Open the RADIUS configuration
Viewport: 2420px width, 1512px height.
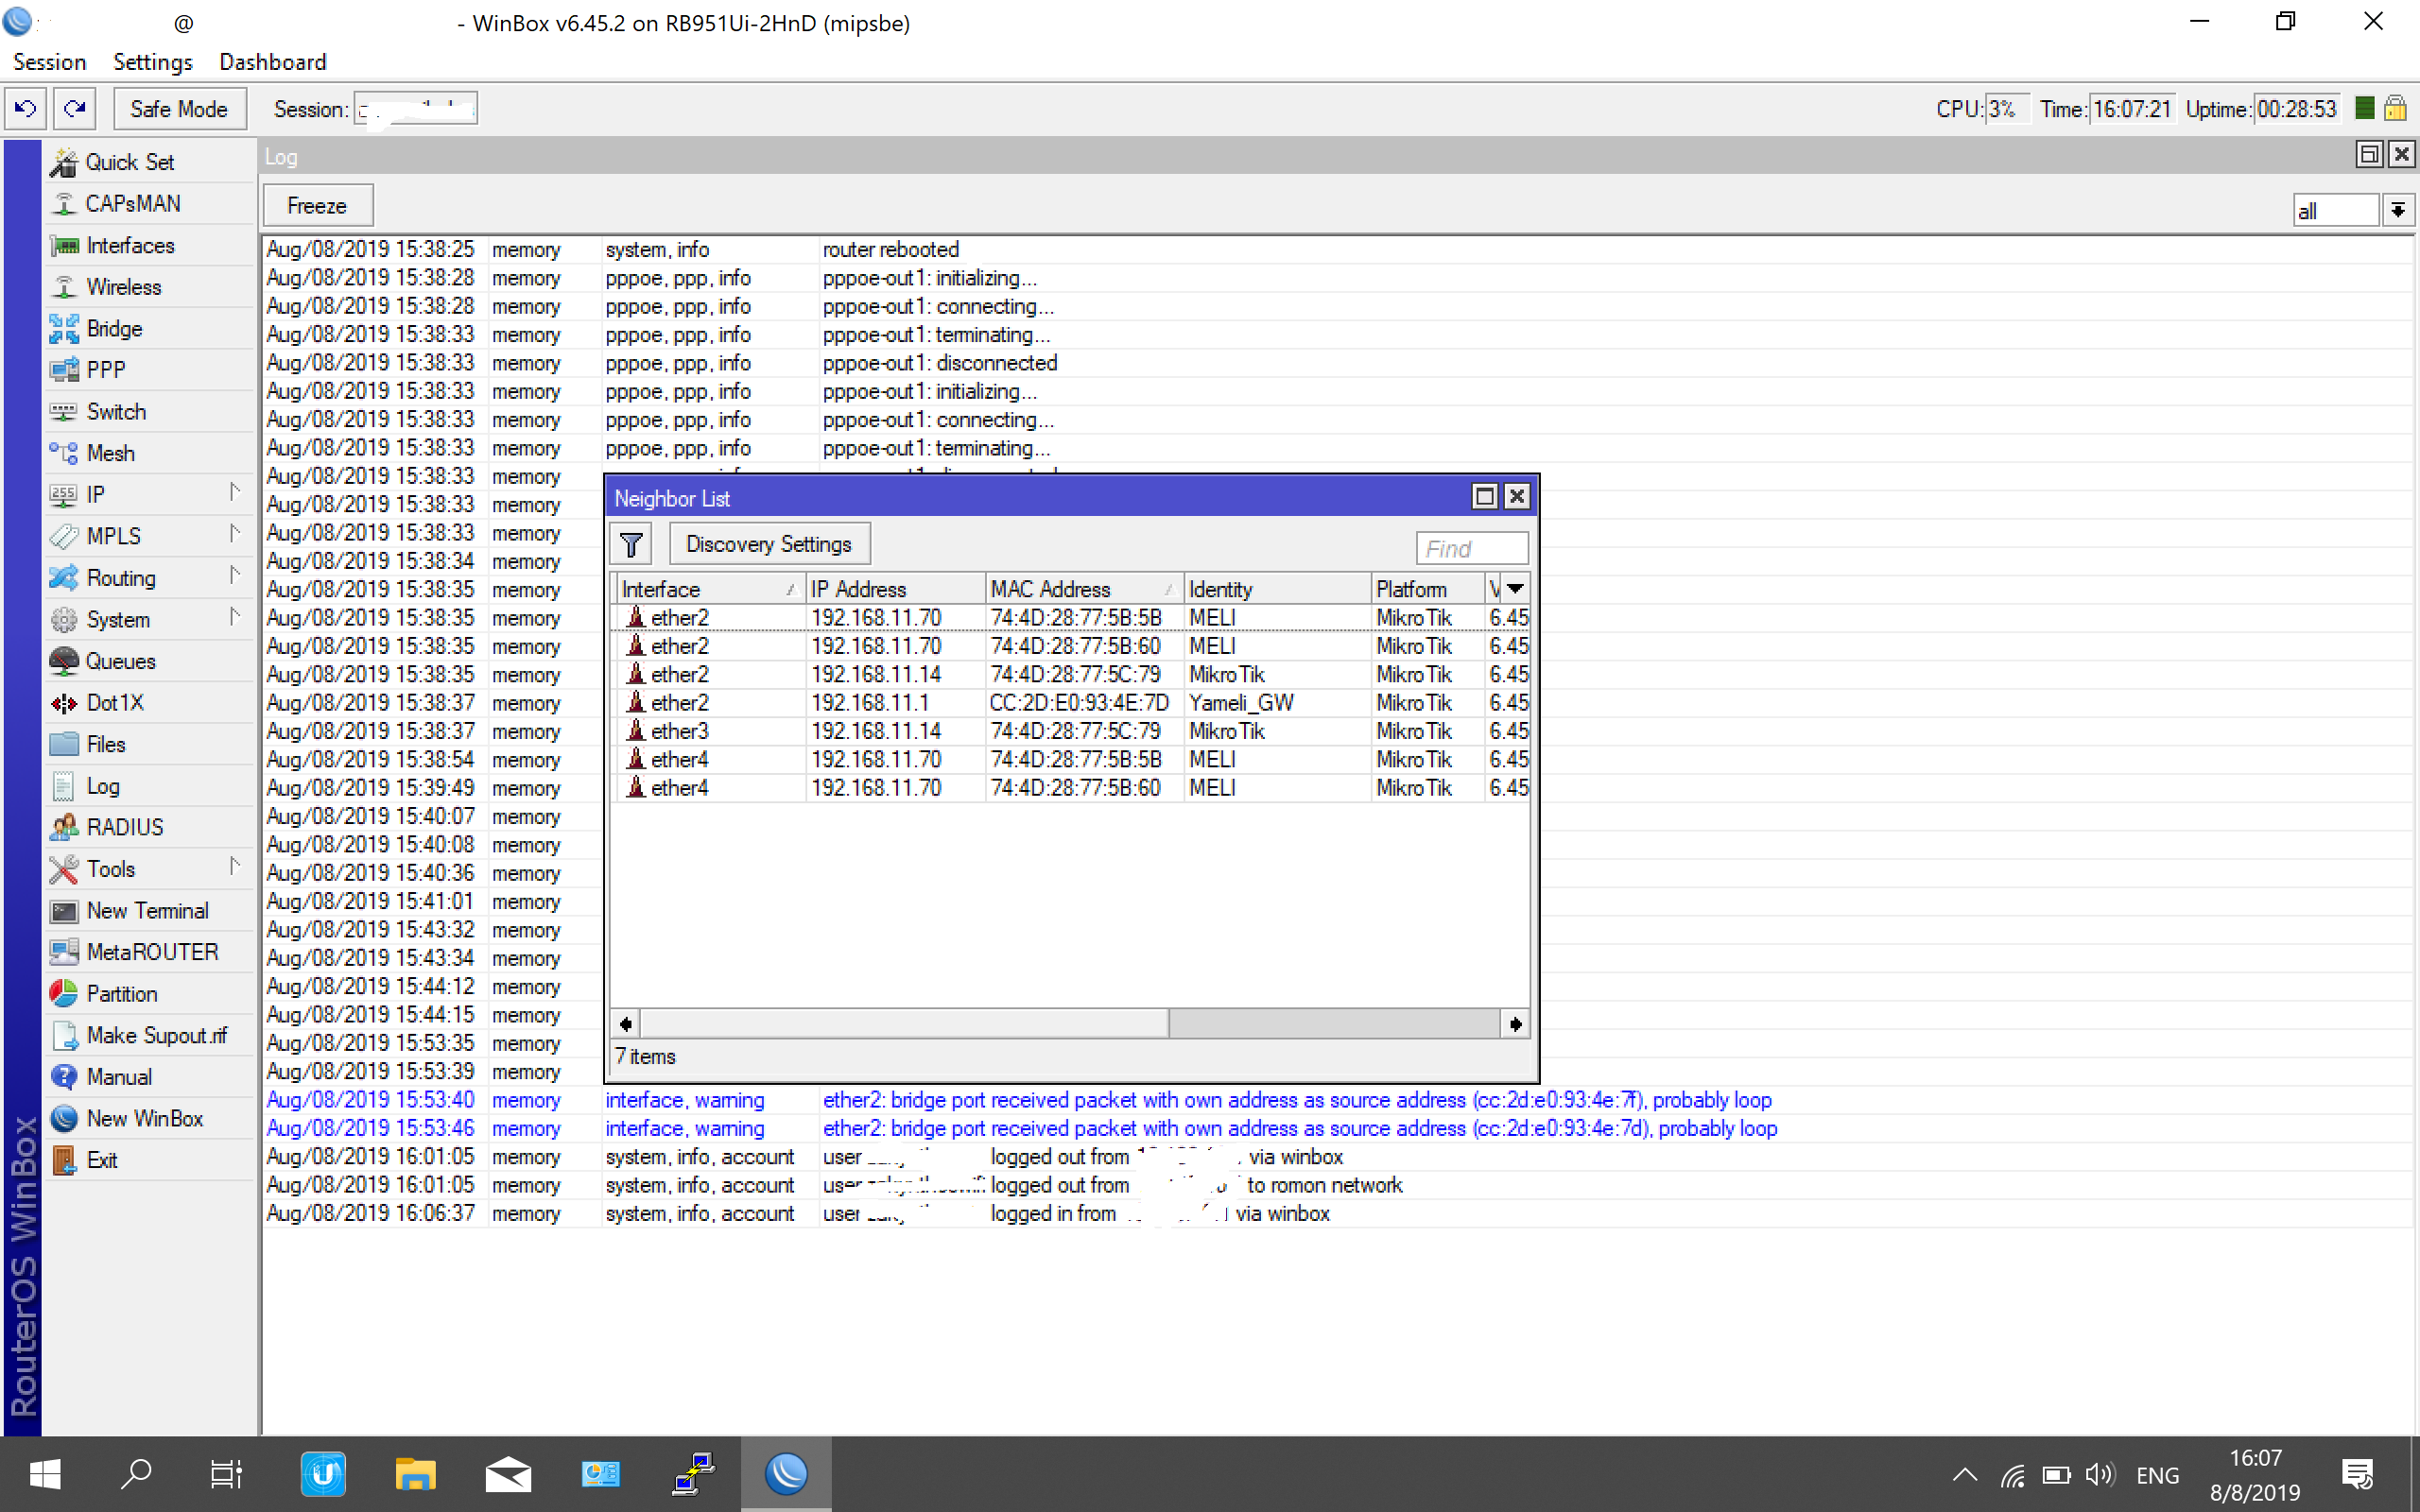(125, 826)
